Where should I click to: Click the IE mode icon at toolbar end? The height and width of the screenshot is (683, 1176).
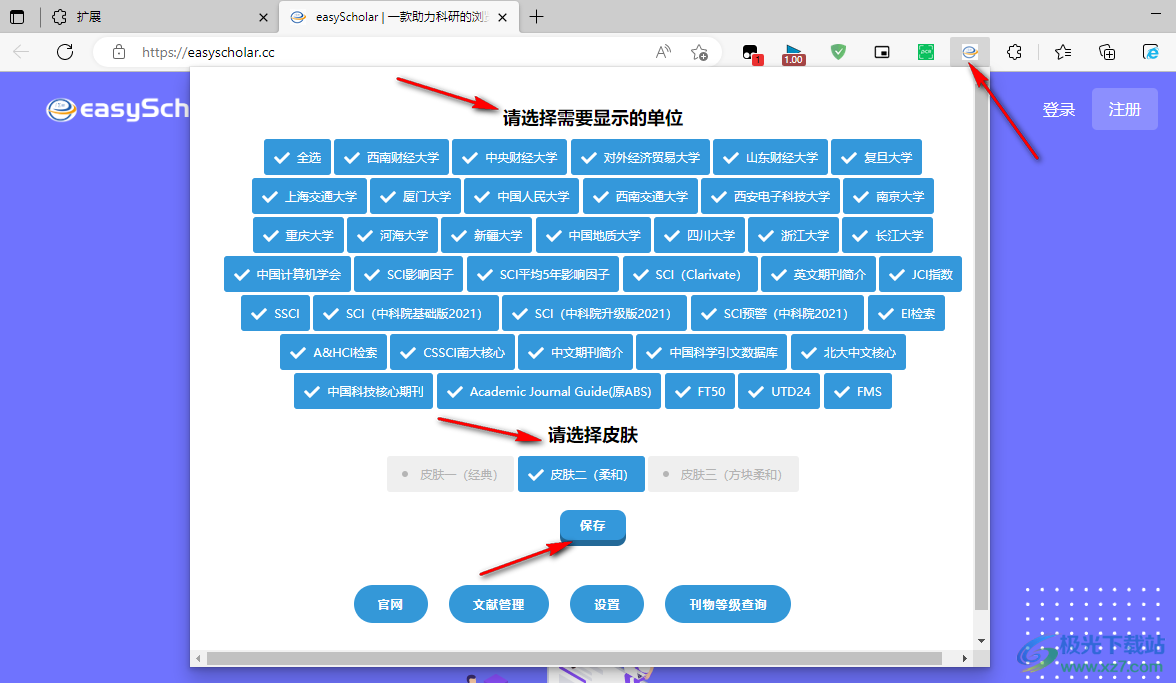(x=1150, y=52)
